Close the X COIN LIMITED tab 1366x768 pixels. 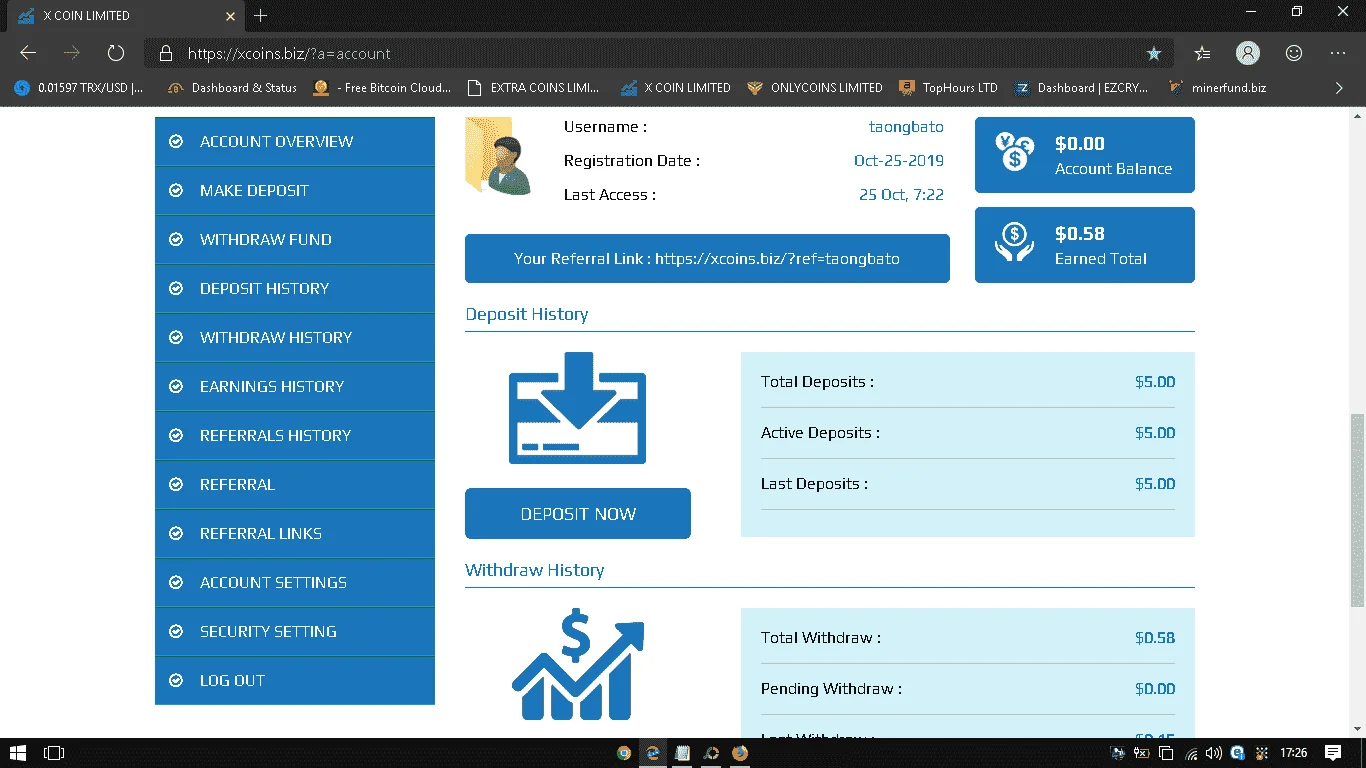pos(231,16)
